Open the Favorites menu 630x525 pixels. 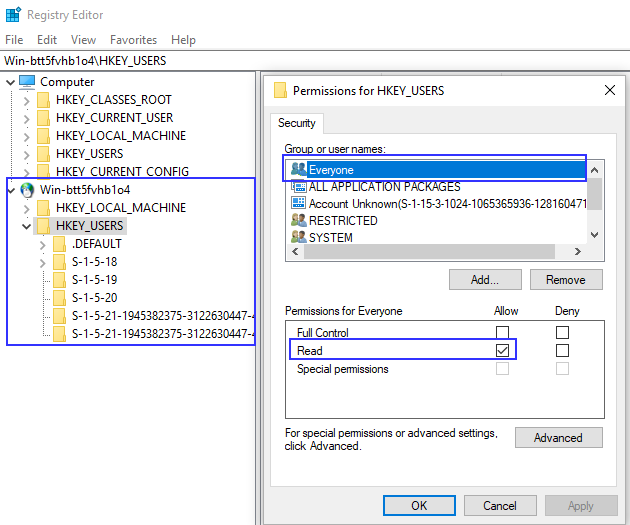[x=133, y=40]
